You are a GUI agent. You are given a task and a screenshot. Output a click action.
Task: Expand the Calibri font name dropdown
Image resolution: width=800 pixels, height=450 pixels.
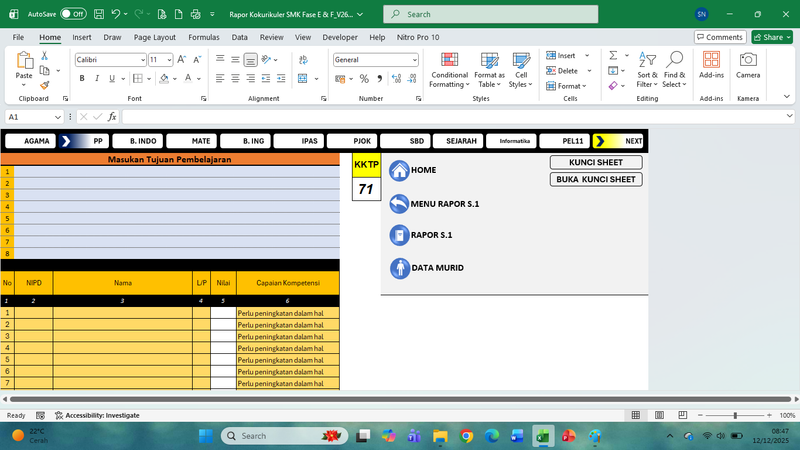pyautogui.click(x=140, y=60)
